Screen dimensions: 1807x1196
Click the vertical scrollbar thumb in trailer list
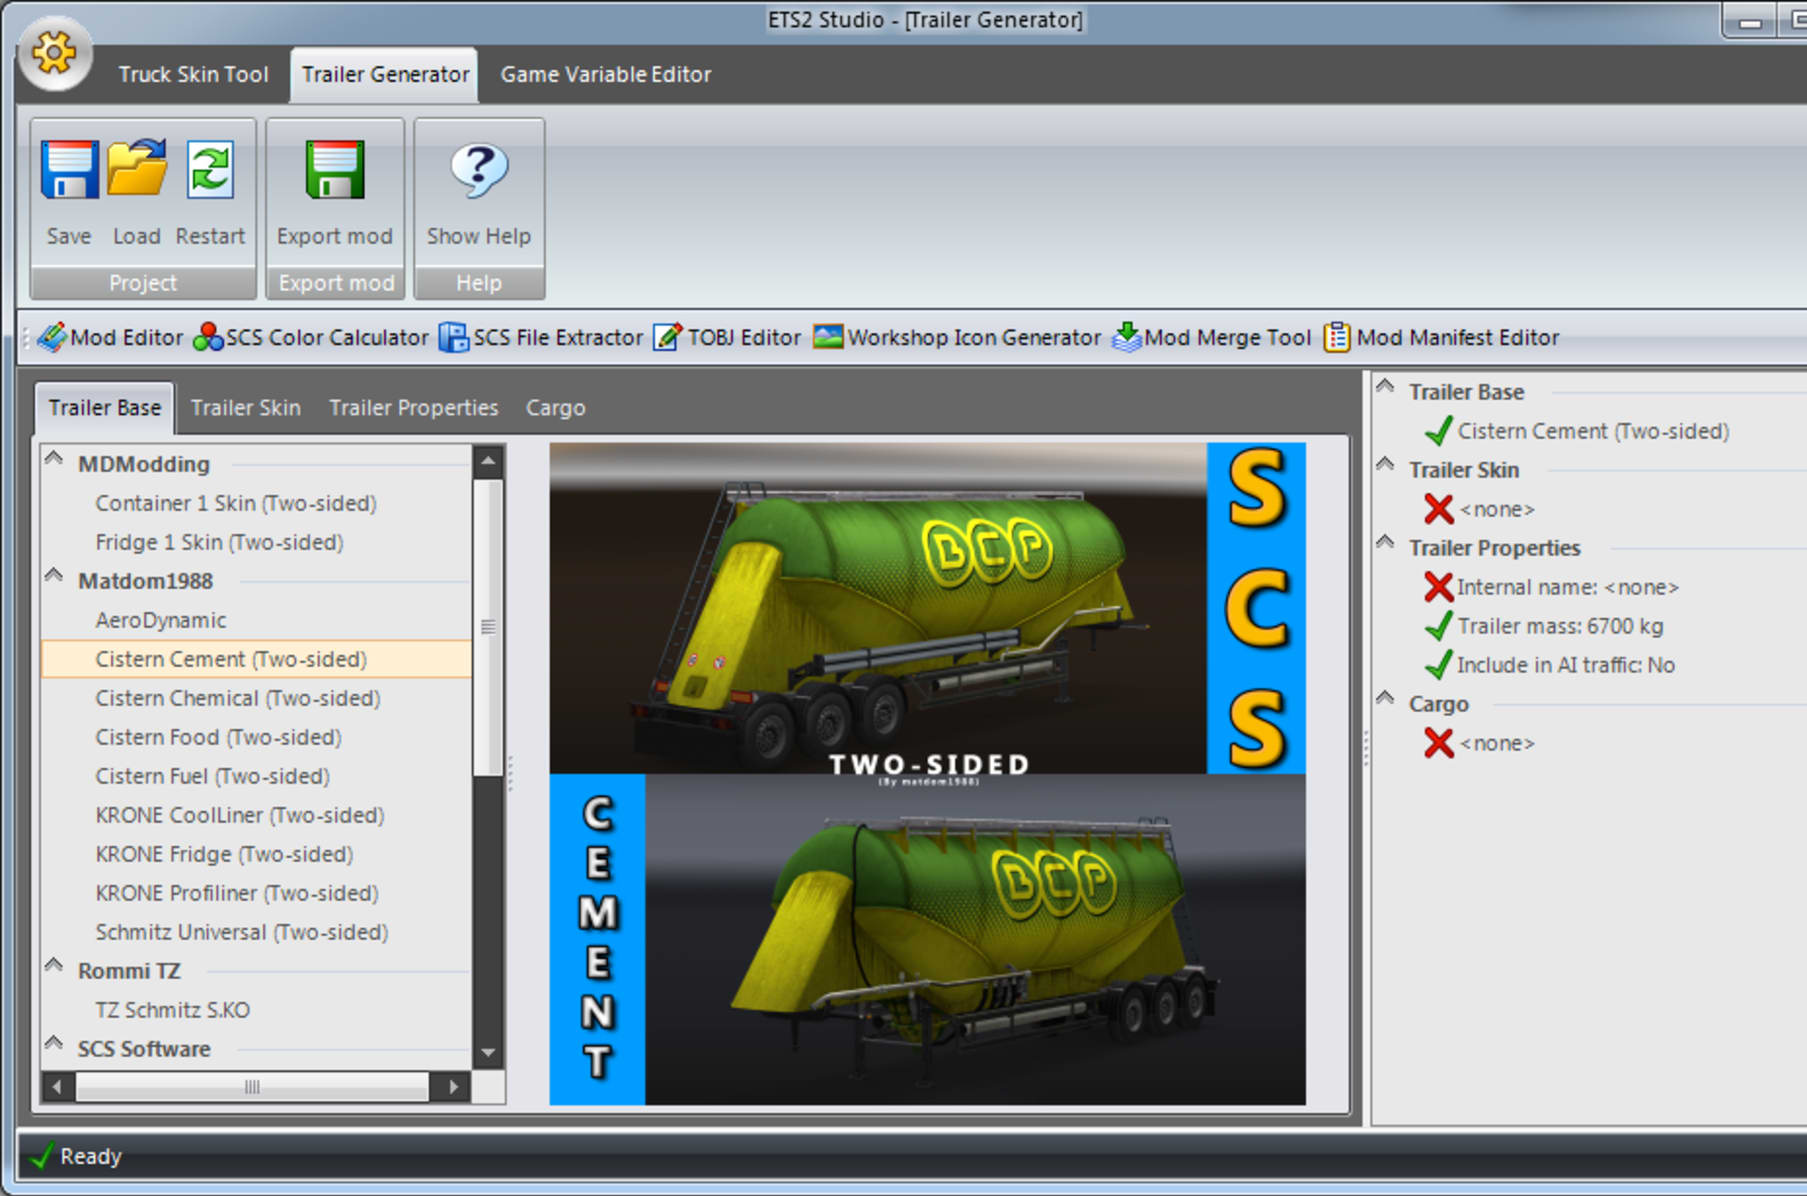click(488, 627)
